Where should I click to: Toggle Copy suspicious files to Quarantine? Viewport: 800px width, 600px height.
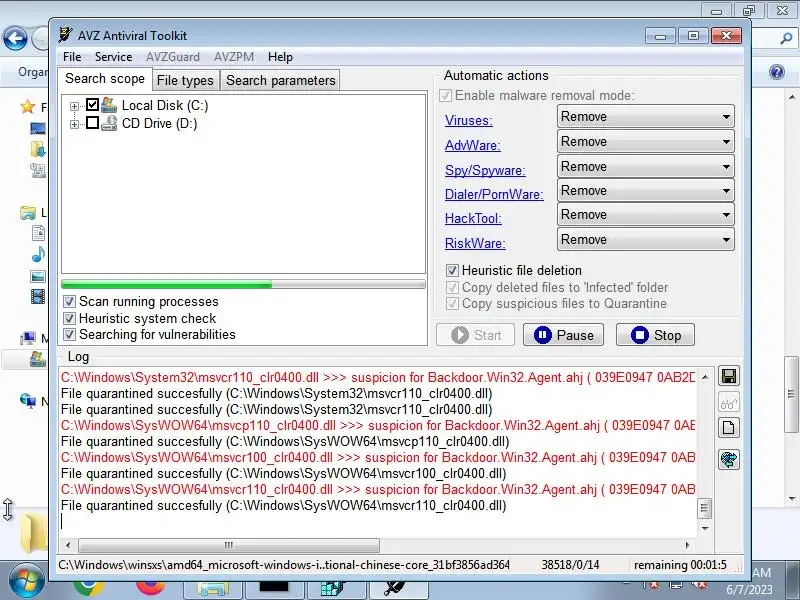452,304
